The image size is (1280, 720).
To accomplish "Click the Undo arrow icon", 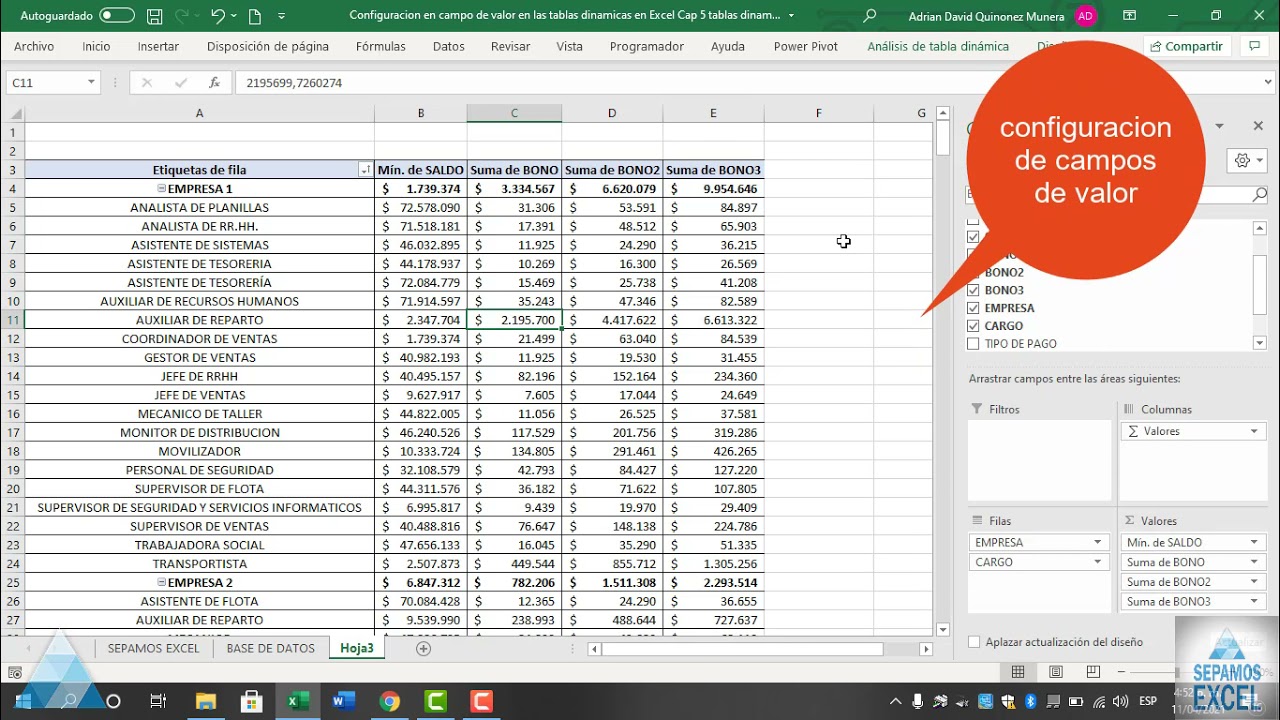I will (x=218, y=16).
